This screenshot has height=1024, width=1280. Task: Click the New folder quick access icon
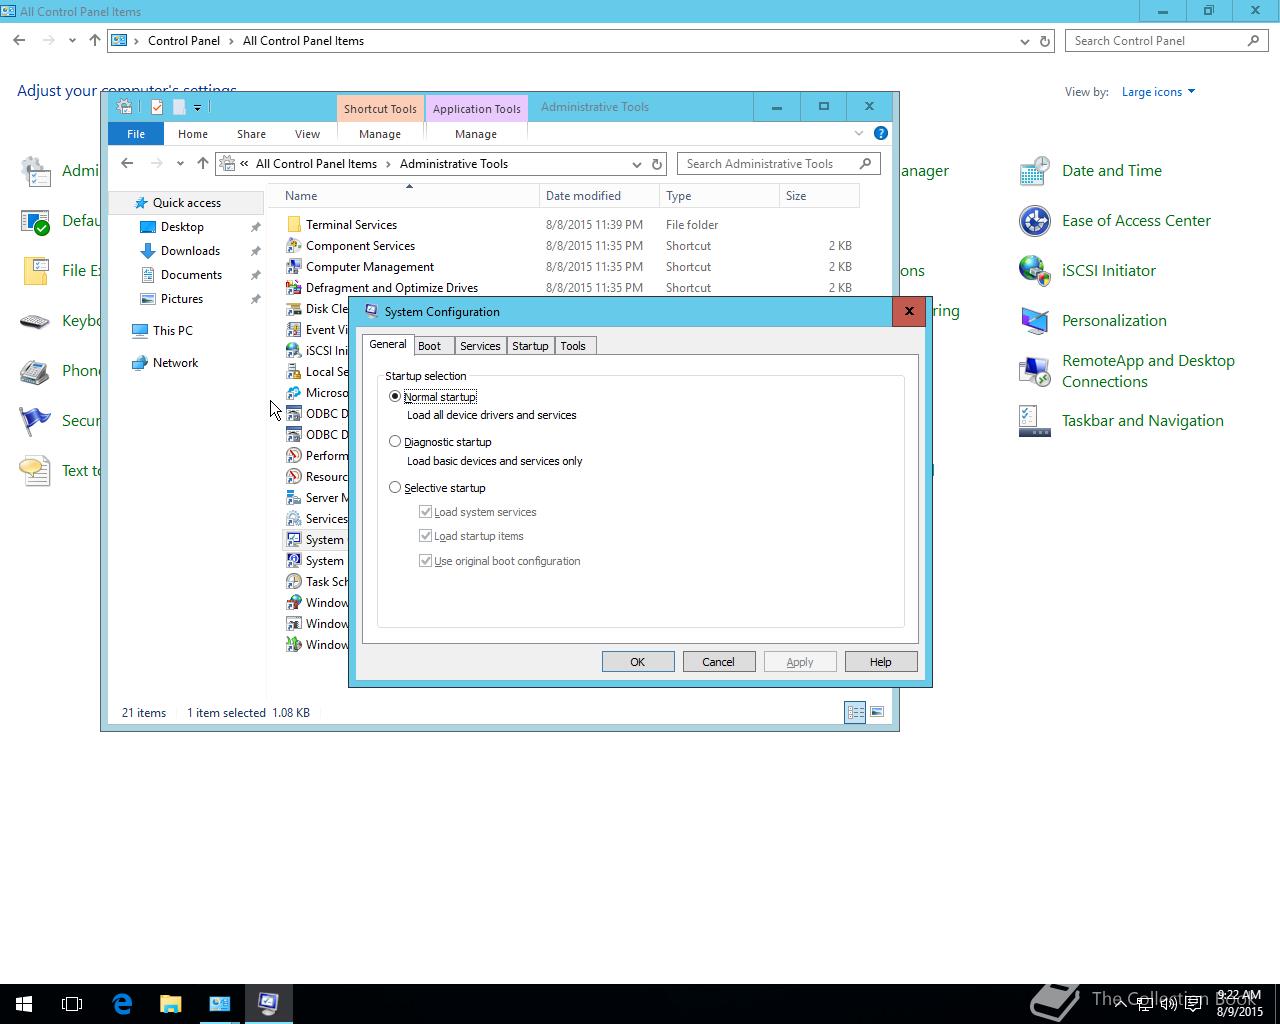pos(179,107)
